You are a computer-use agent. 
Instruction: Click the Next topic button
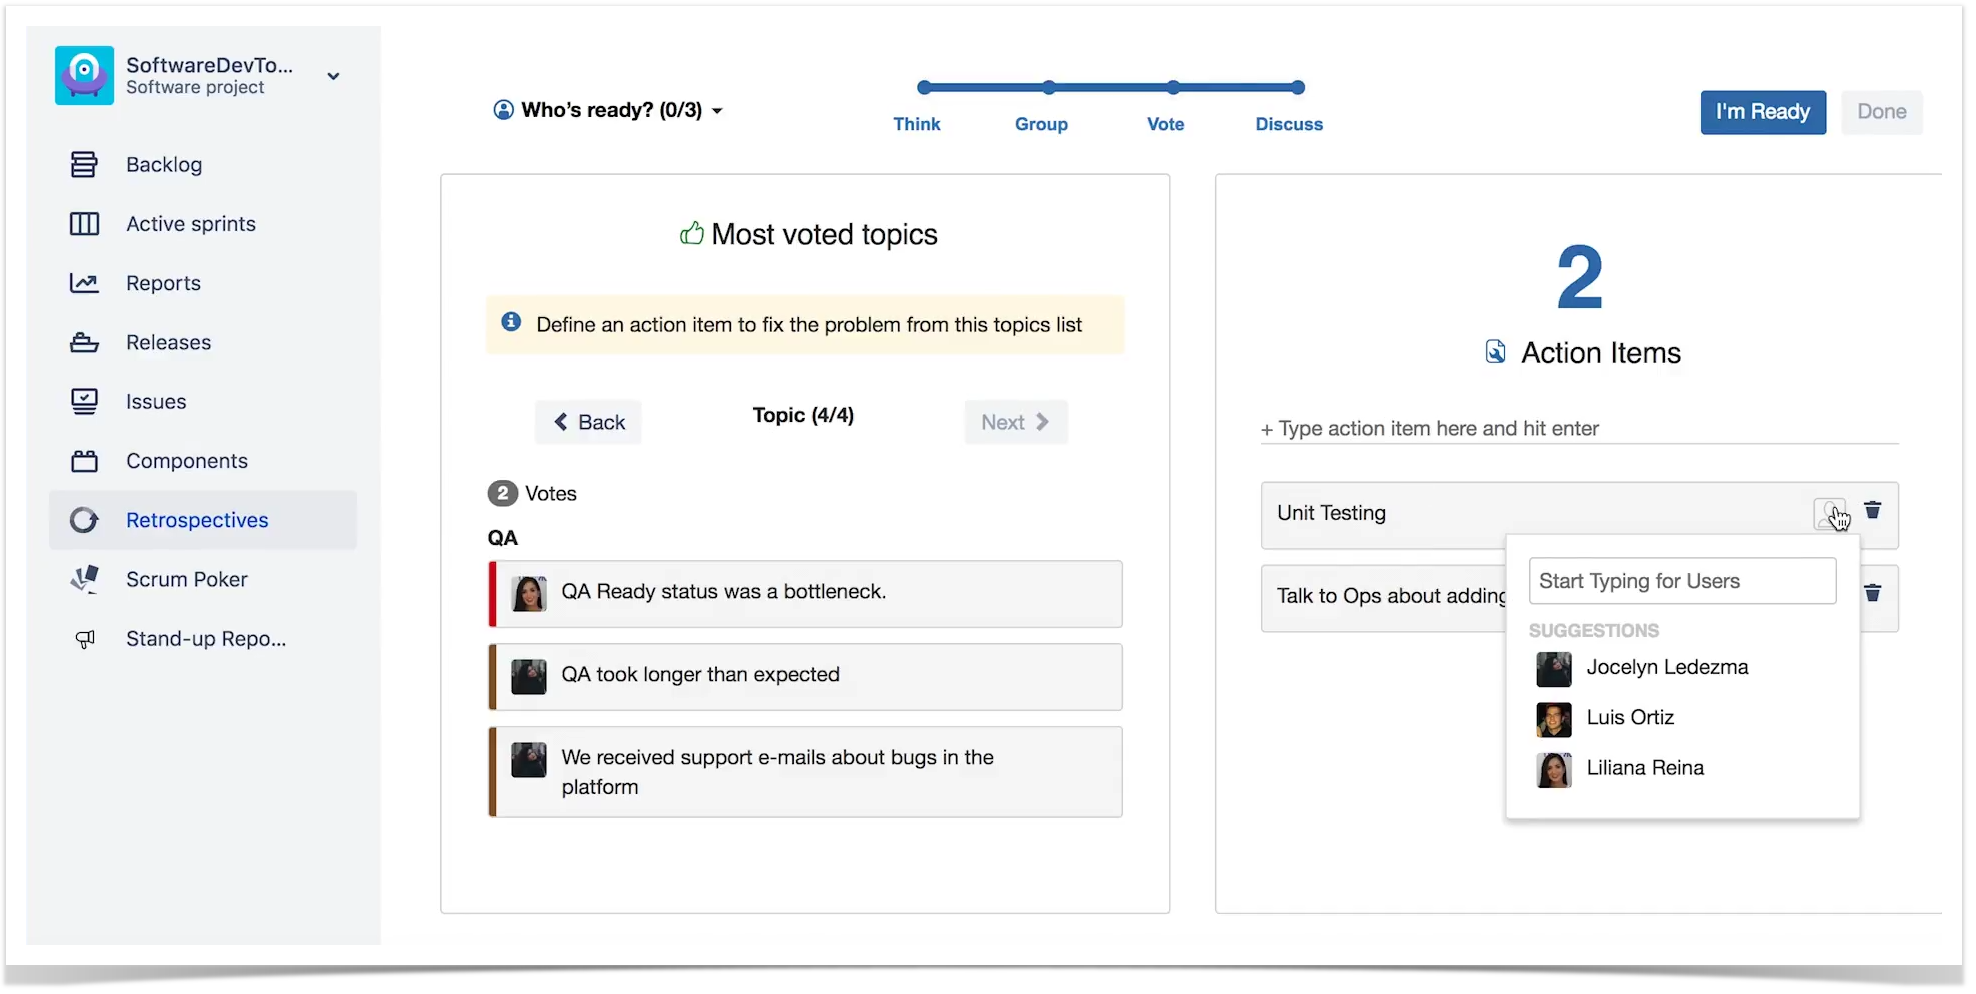pyautogui.click(x=1016, y=422)
